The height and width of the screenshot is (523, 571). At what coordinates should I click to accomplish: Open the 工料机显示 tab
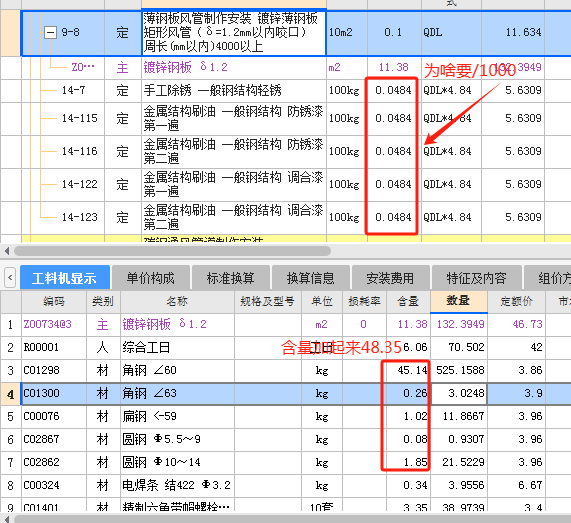click(x=65, y=278)
